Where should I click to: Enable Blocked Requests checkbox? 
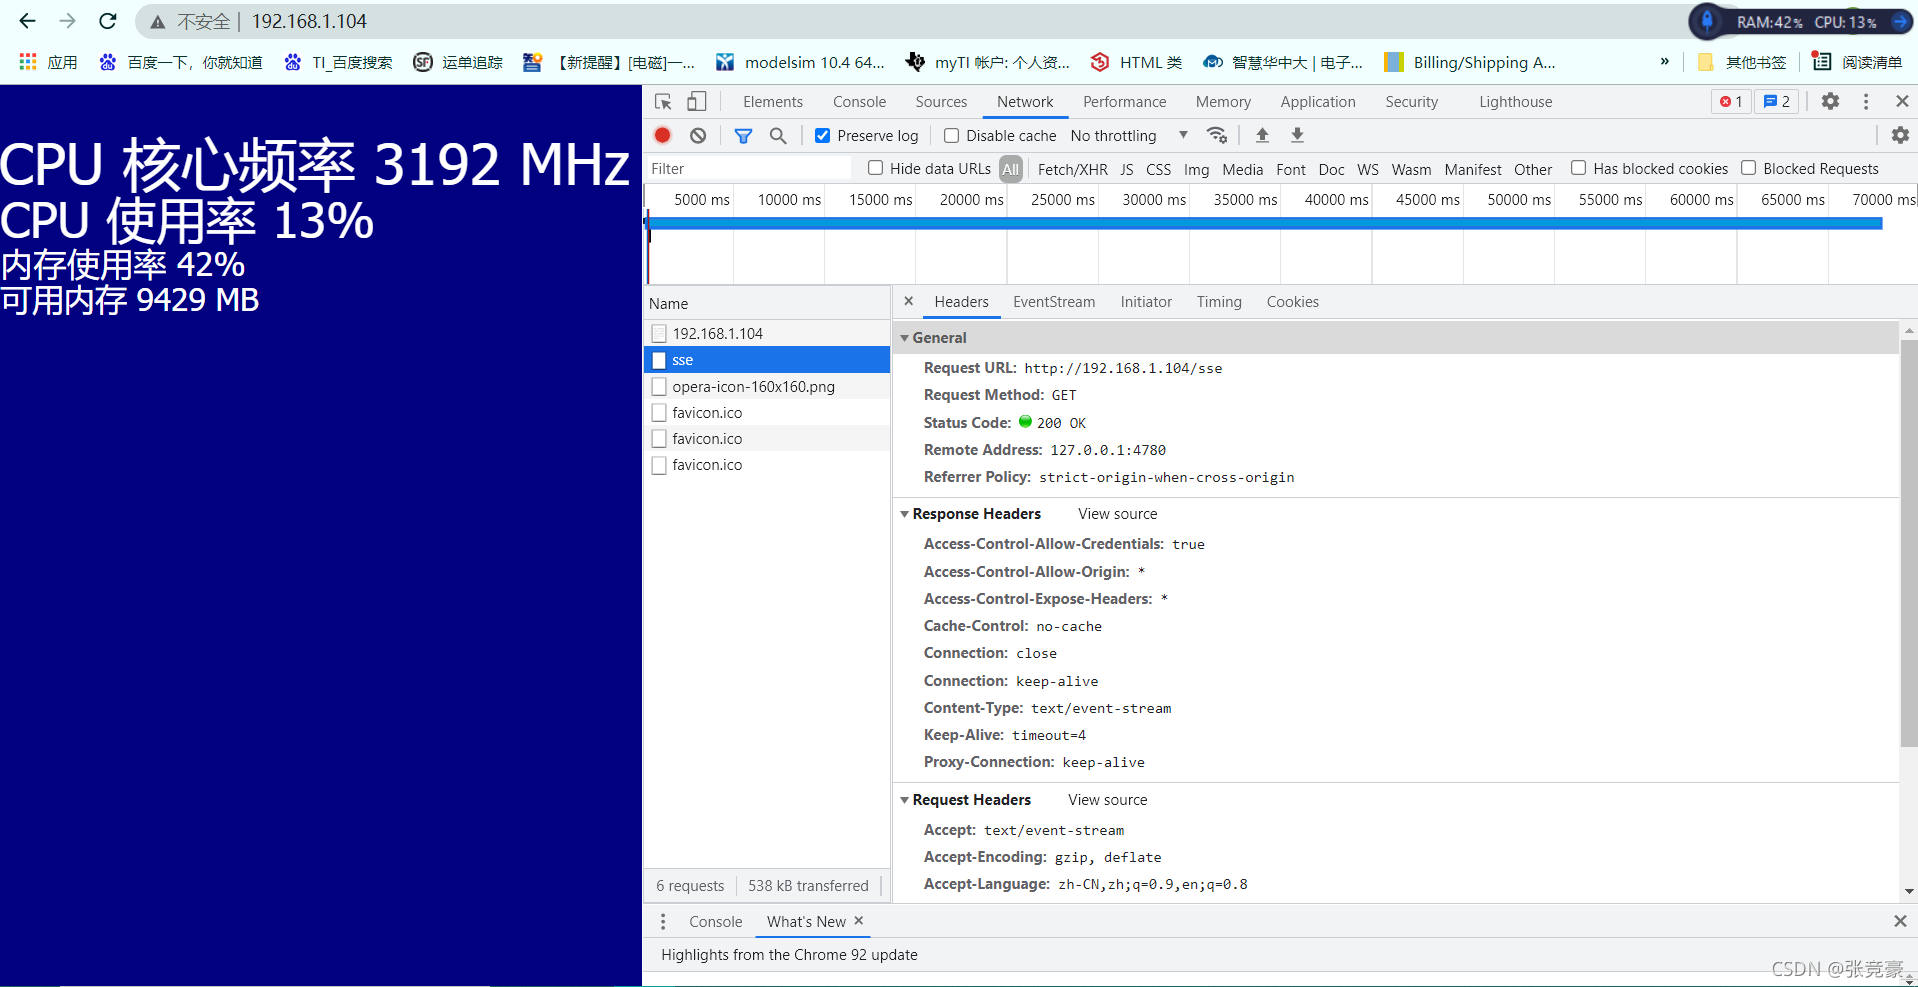[x=1748, y=168]
